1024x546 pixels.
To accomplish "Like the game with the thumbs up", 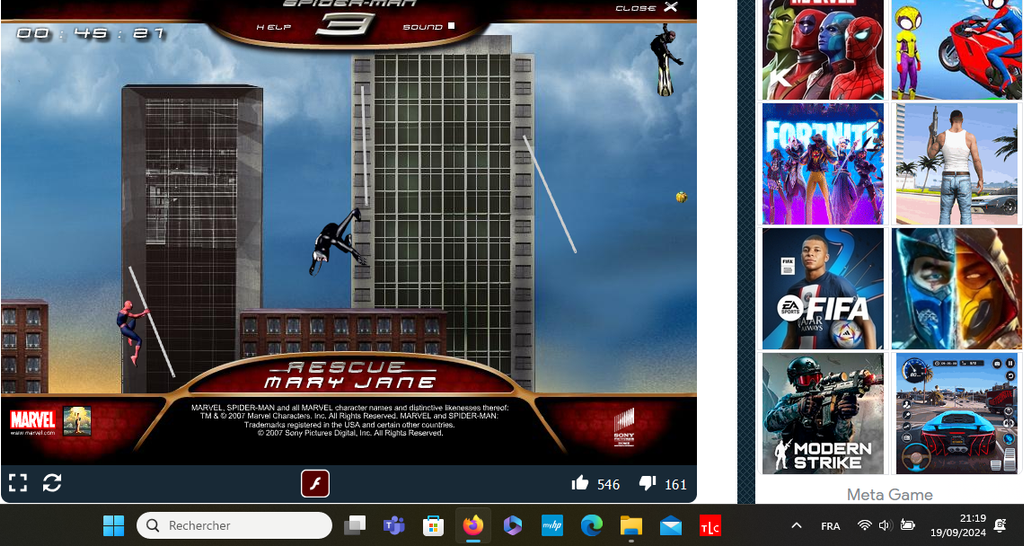I will tap(580, 484).
